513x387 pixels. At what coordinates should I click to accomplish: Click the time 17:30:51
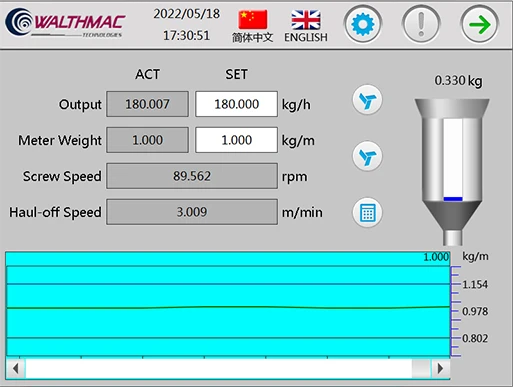187,35
